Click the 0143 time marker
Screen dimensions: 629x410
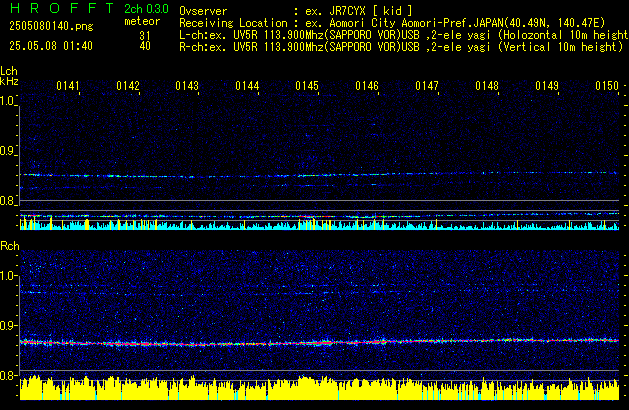pos(187,86)
